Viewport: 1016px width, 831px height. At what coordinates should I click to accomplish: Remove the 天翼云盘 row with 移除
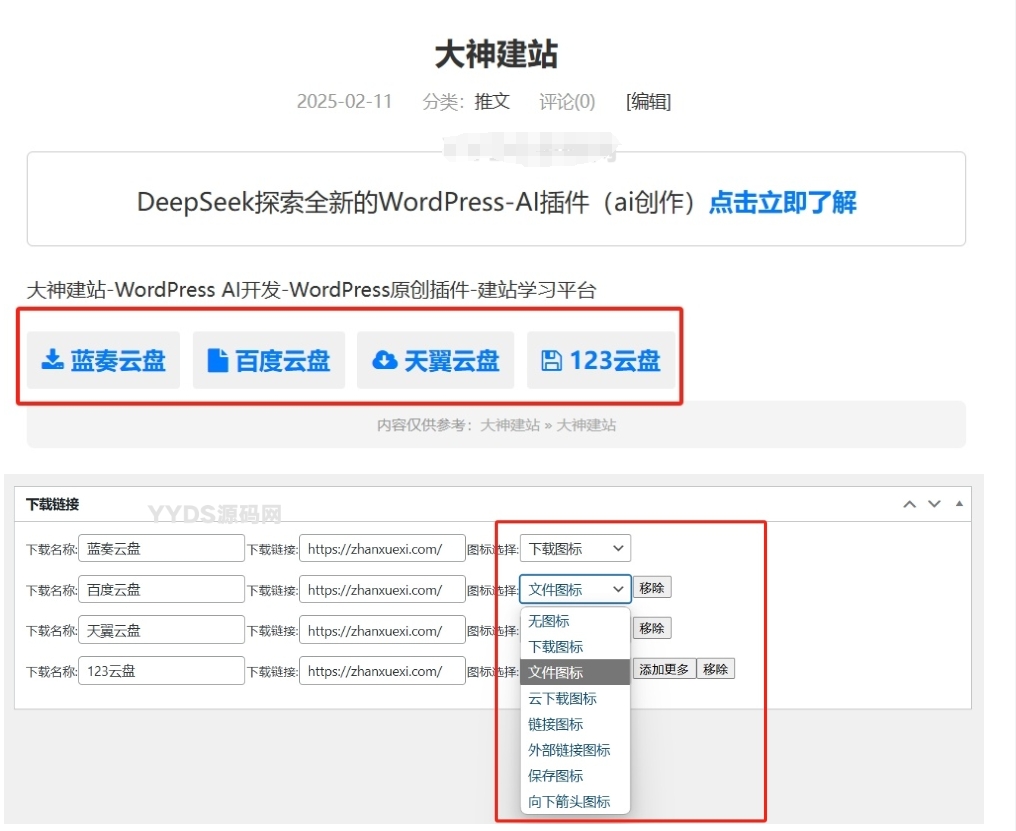tap(652, 628)
